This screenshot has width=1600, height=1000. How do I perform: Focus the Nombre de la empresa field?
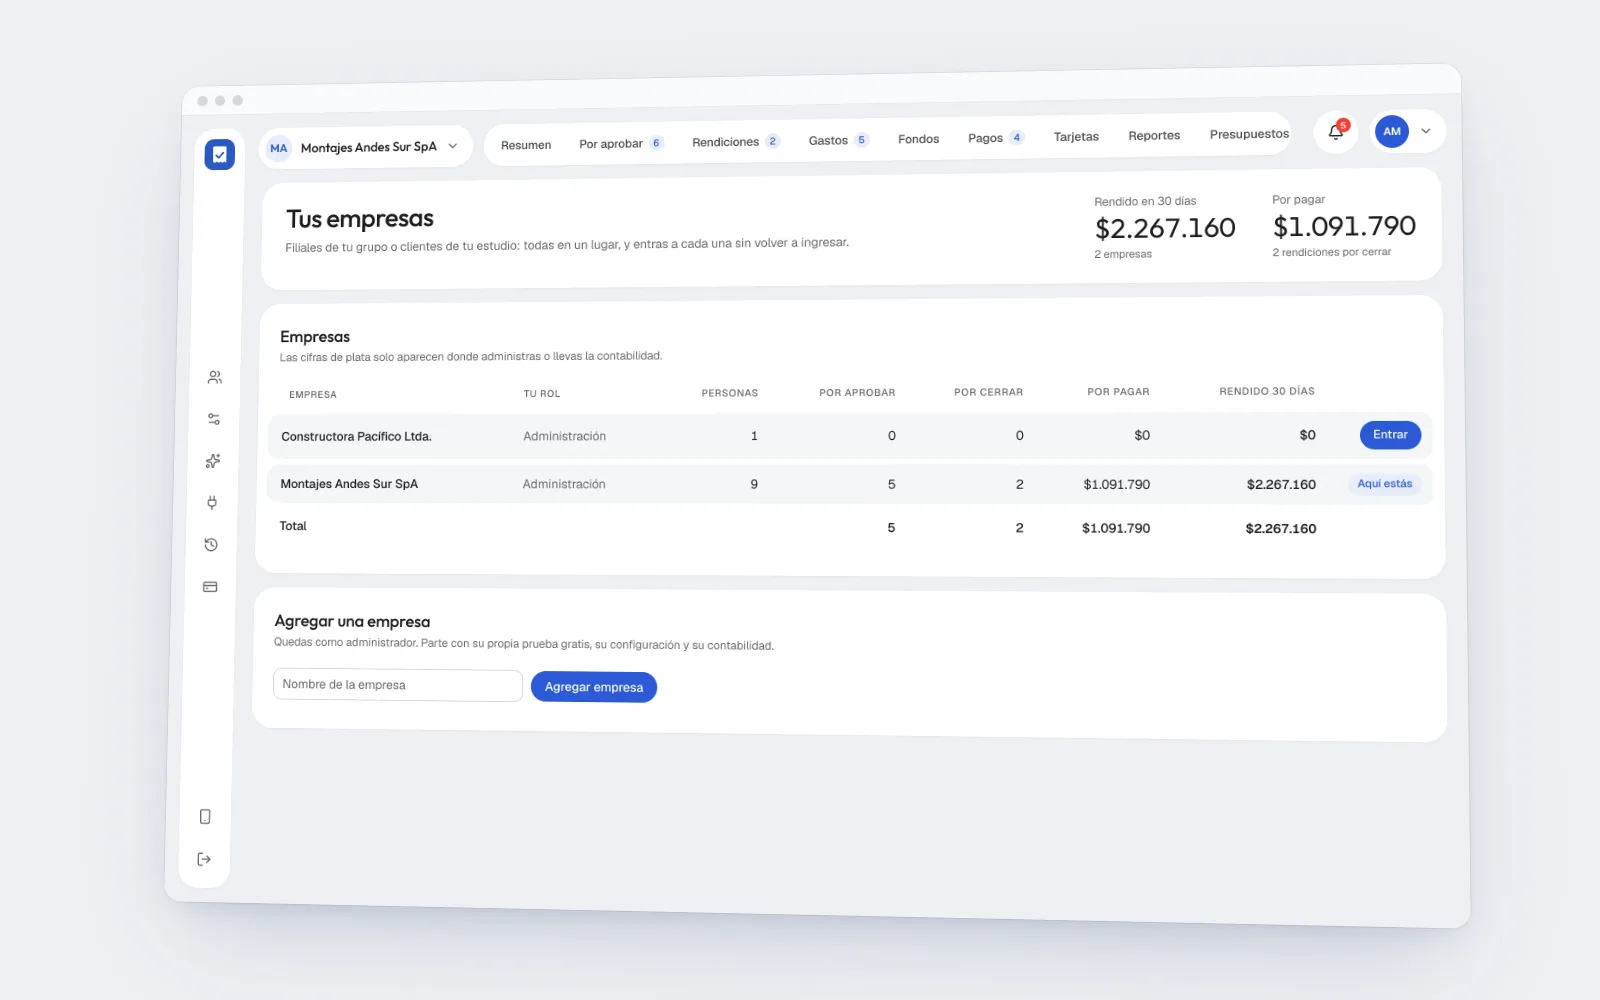coord(398,685)
